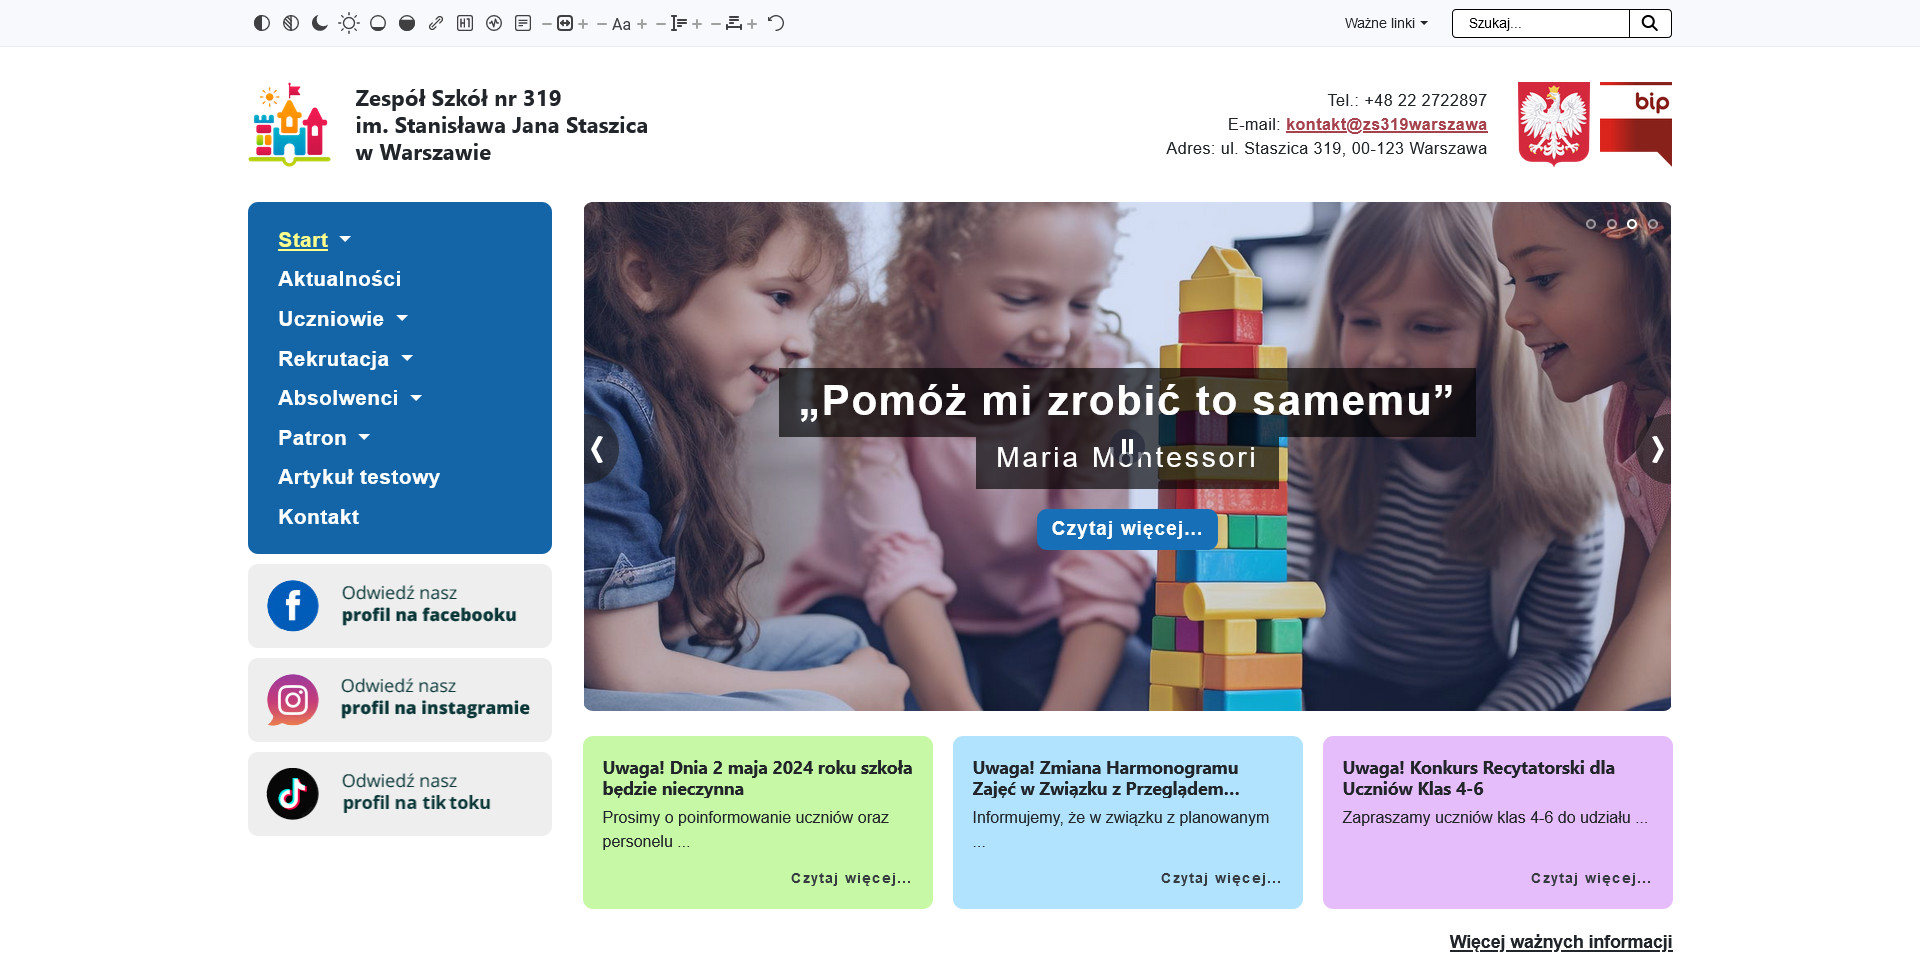Expand the Uczniowie submenu
The width and height of the screenshot is (1920, 965).
(x=402, y=319)
